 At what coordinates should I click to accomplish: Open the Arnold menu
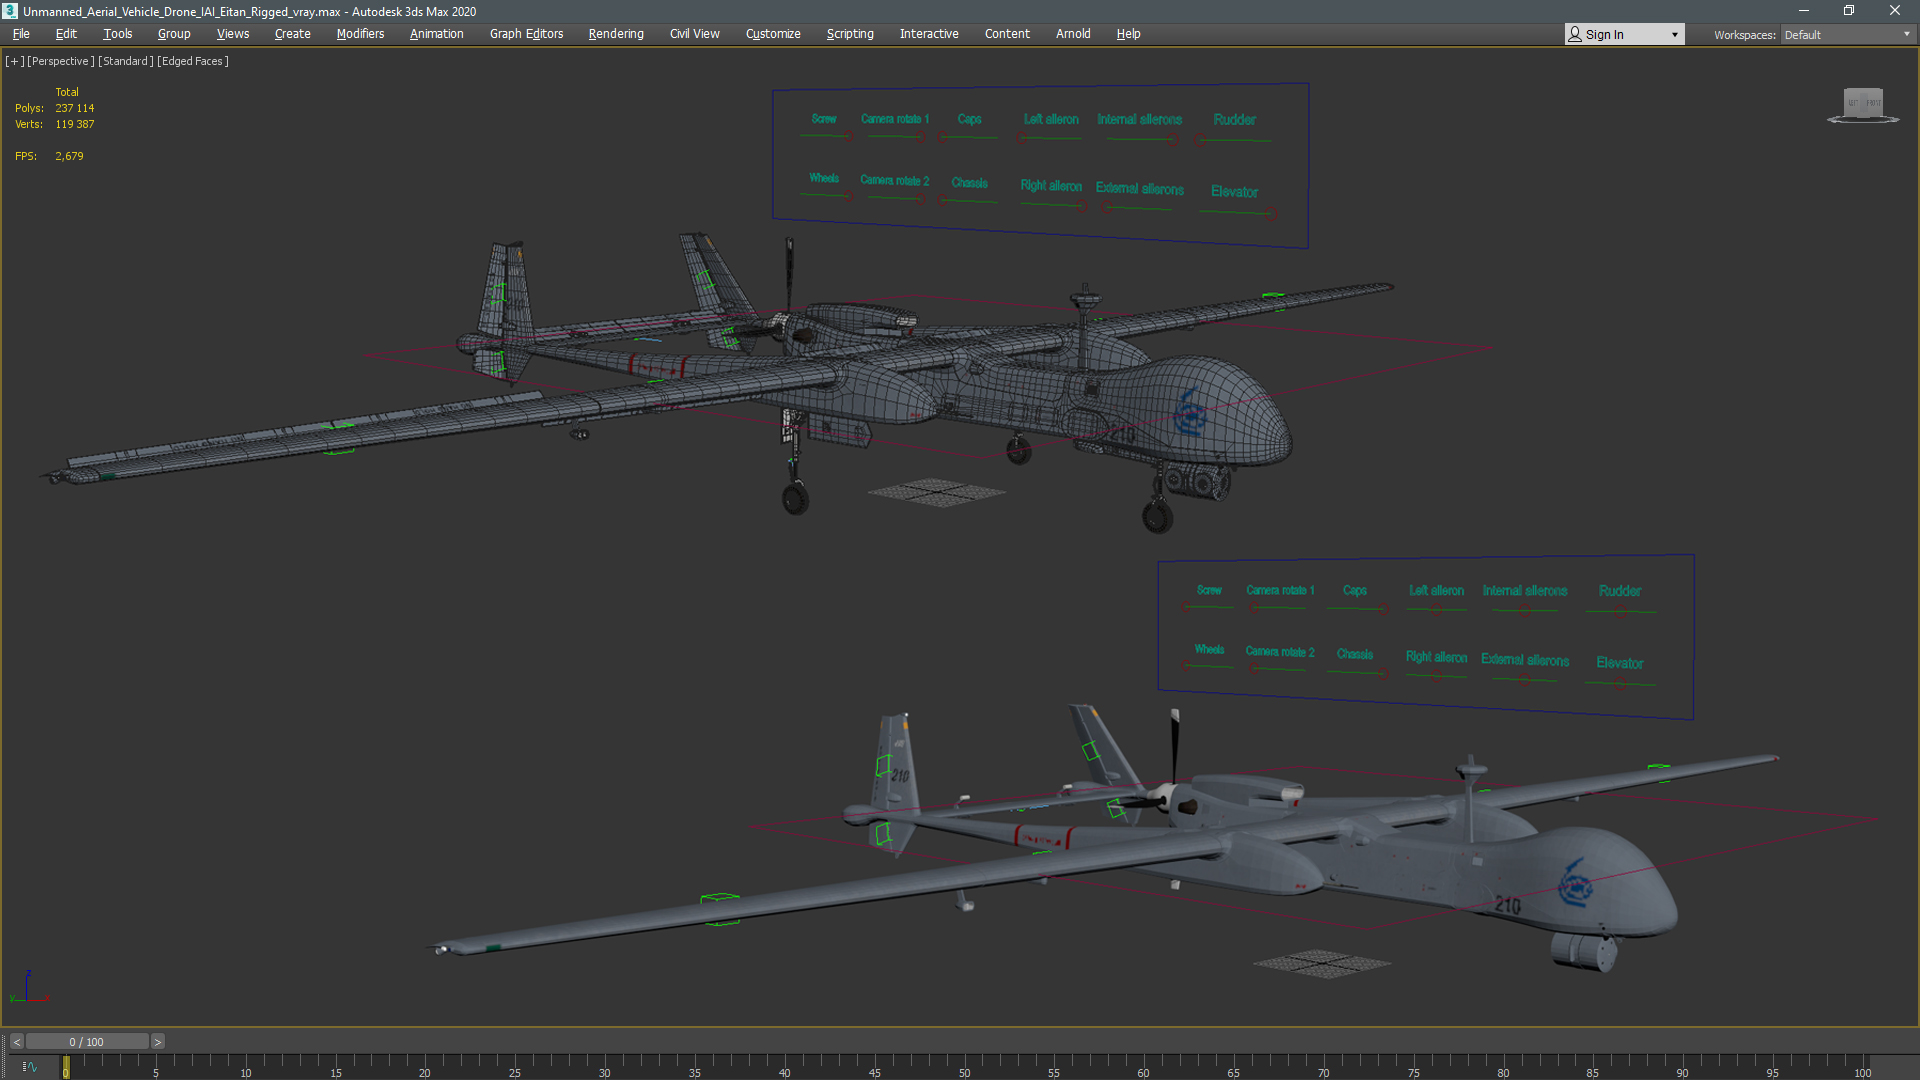[x=1073, y=34]
